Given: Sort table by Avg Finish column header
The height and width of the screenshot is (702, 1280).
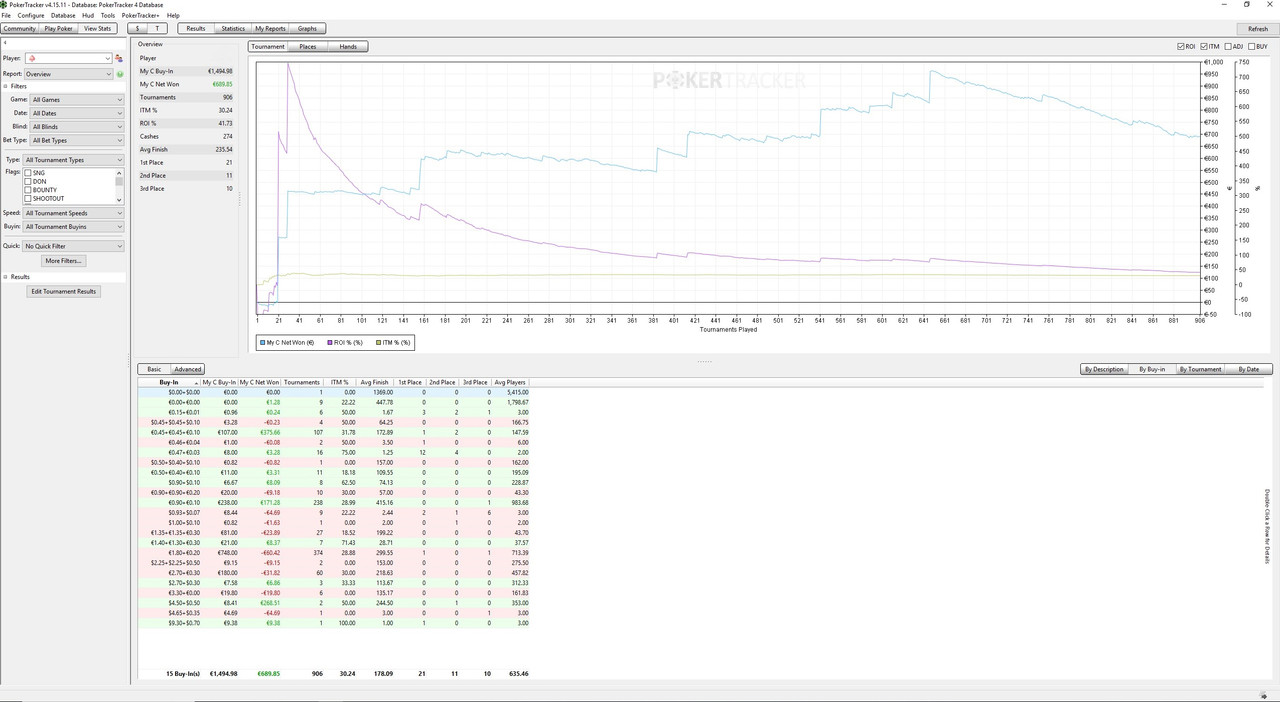Looking at the screenshot, I should coord(374,382).
